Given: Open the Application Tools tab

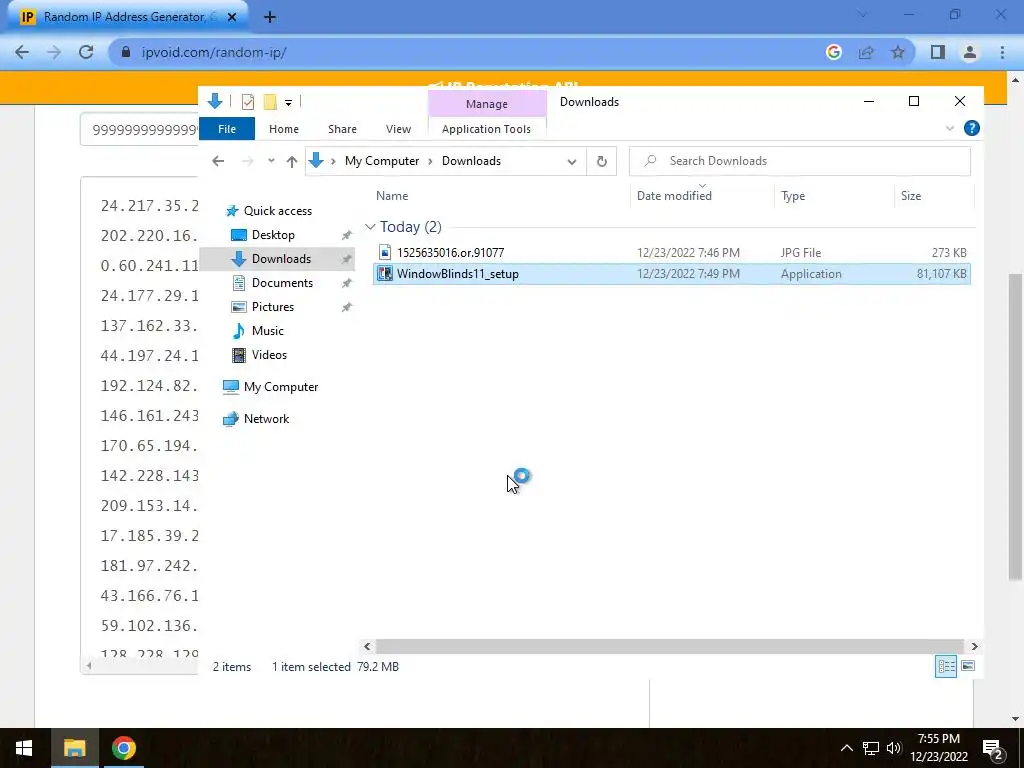Looking at the screenshot, I should click(487, 129).
